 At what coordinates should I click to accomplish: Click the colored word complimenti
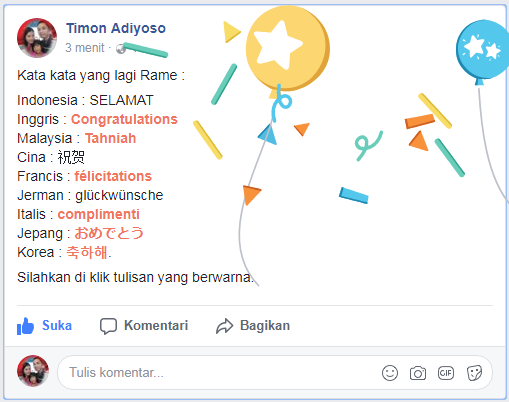pyautogui.click(x=98, y=214)
